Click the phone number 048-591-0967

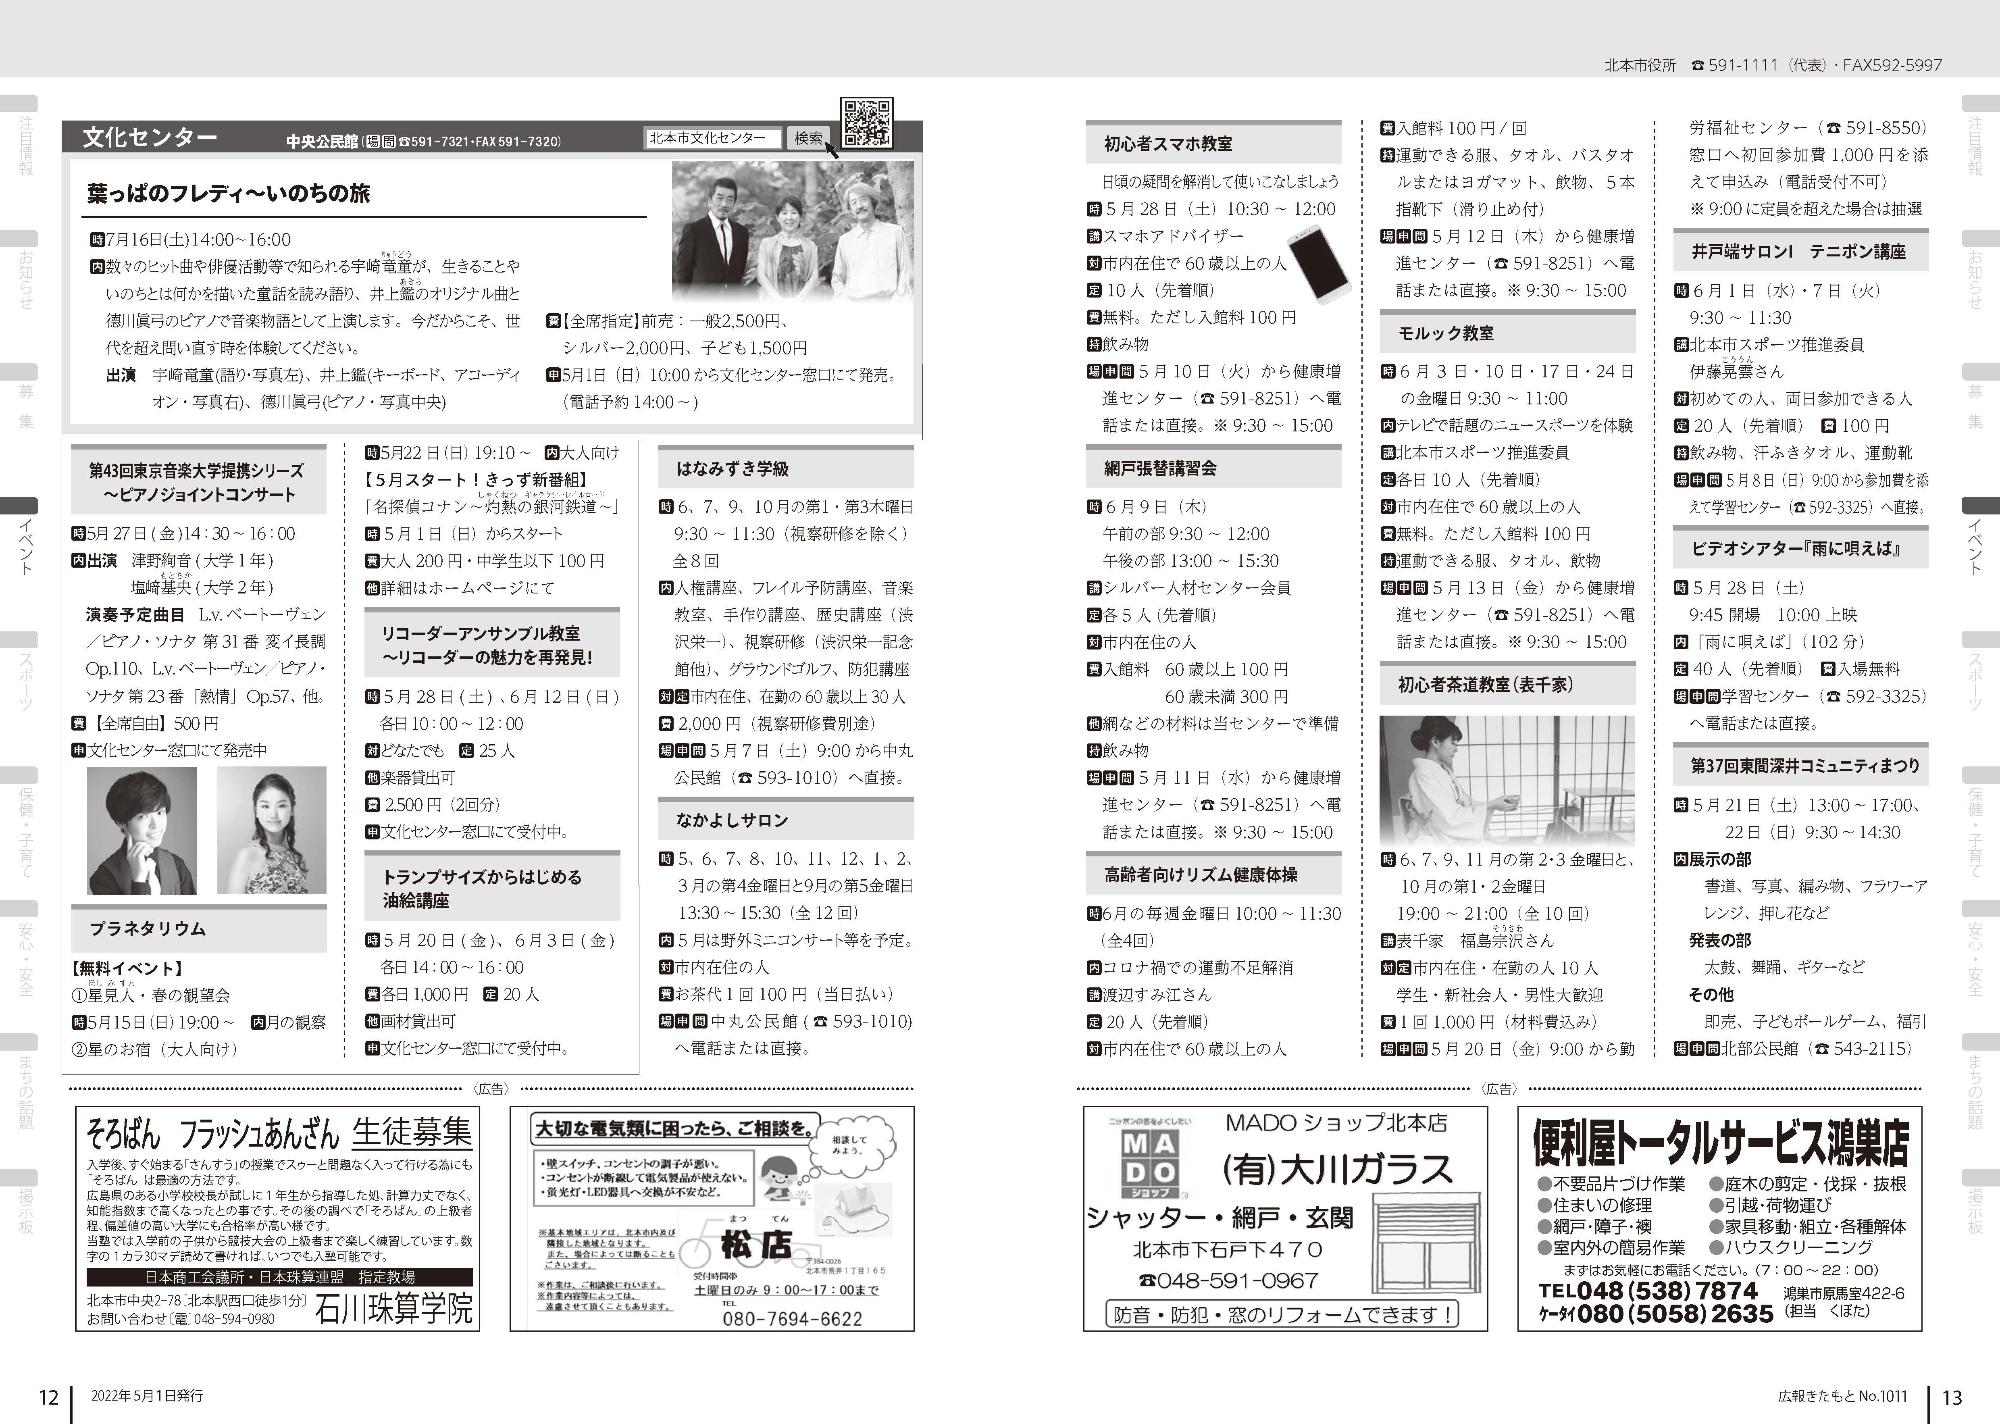1228,1280
